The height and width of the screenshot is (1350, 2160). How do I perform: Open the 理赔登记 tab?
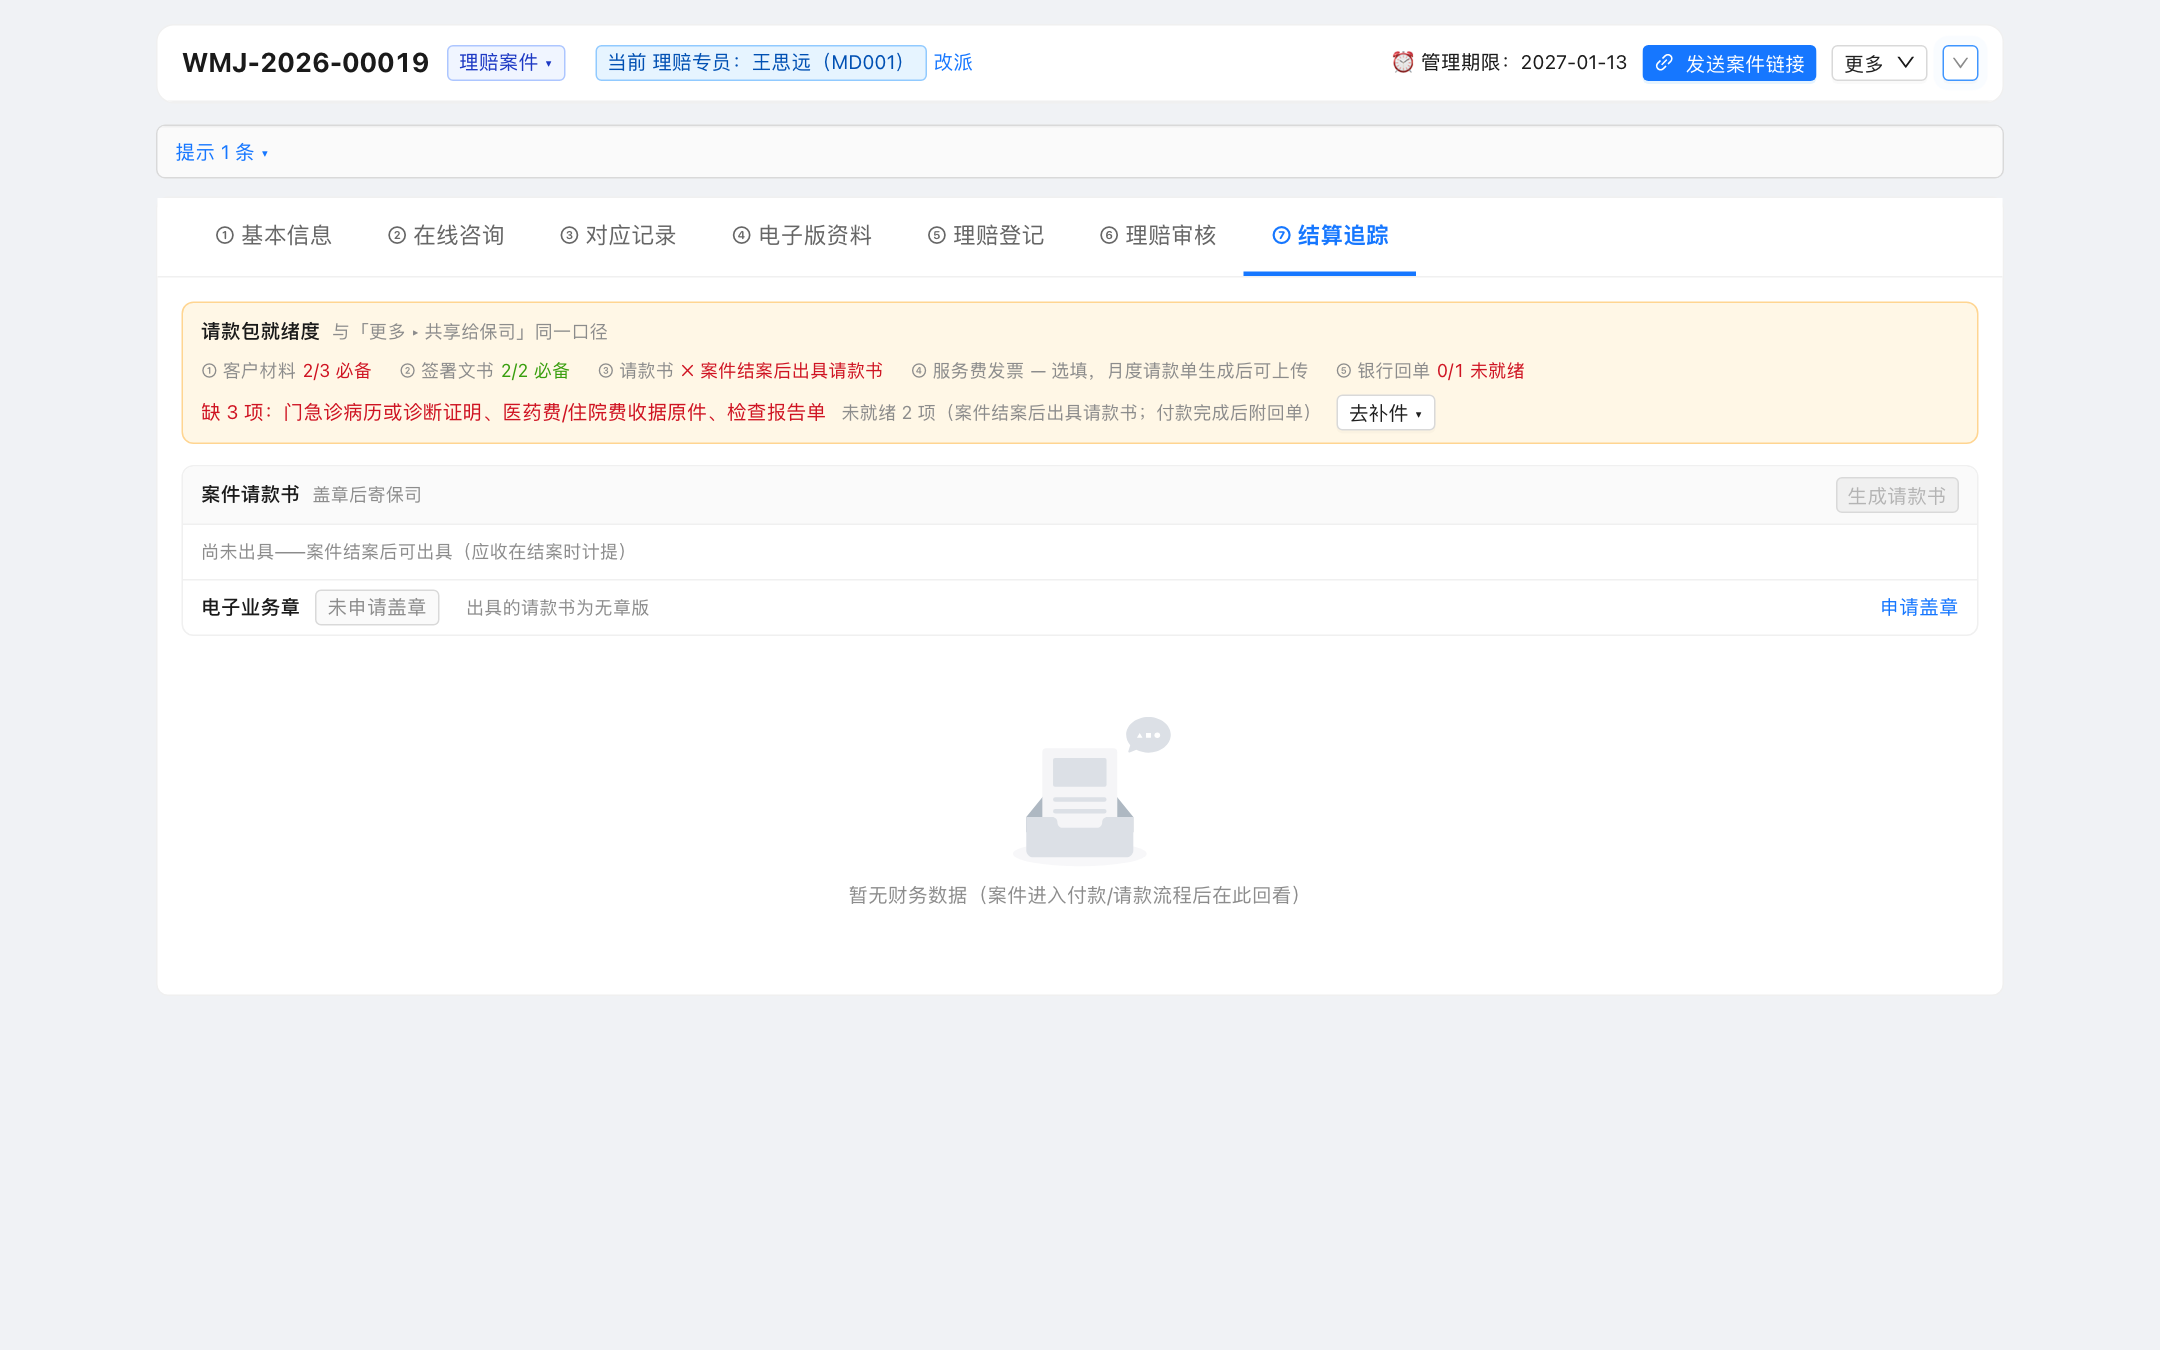tap(986, 236)
